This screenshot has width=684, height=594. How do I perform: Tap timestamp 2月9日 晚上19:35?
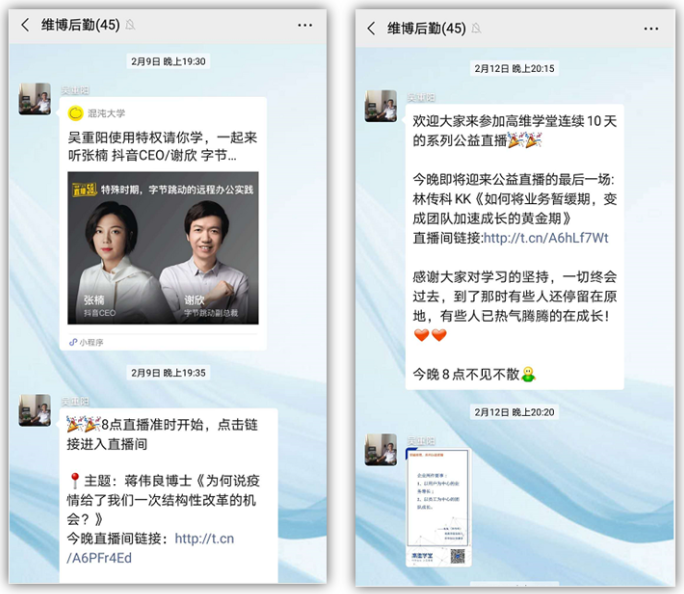168,373
